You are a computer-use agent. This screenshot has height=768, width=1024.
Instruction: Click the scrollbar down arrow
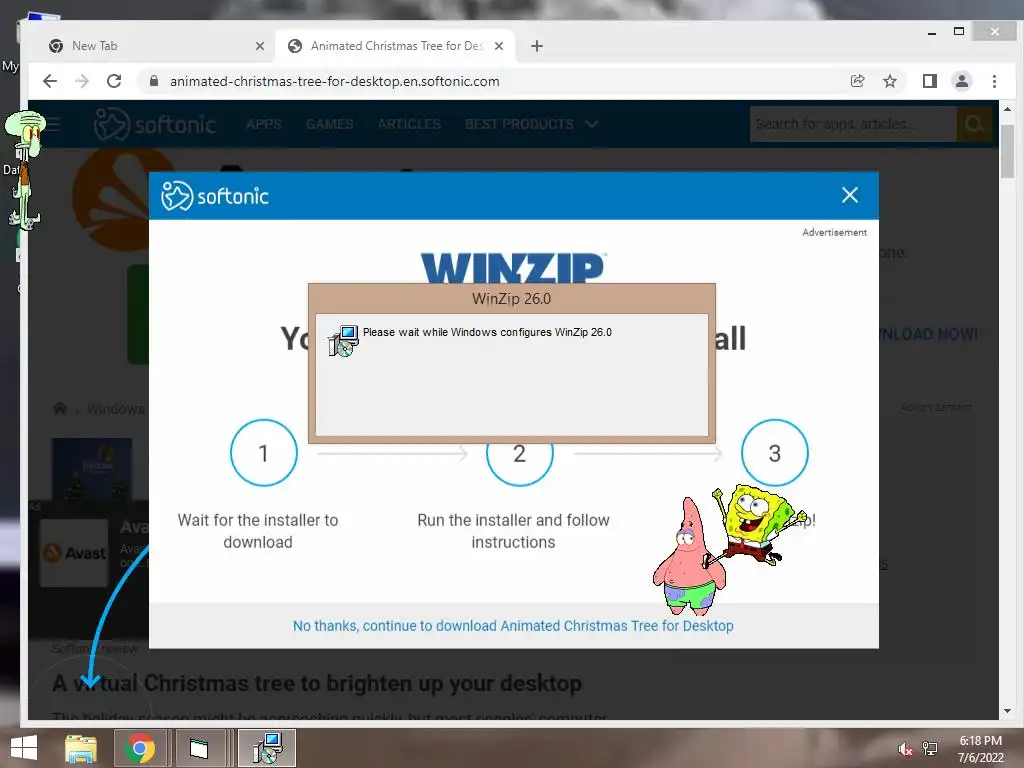(1007, 711)
